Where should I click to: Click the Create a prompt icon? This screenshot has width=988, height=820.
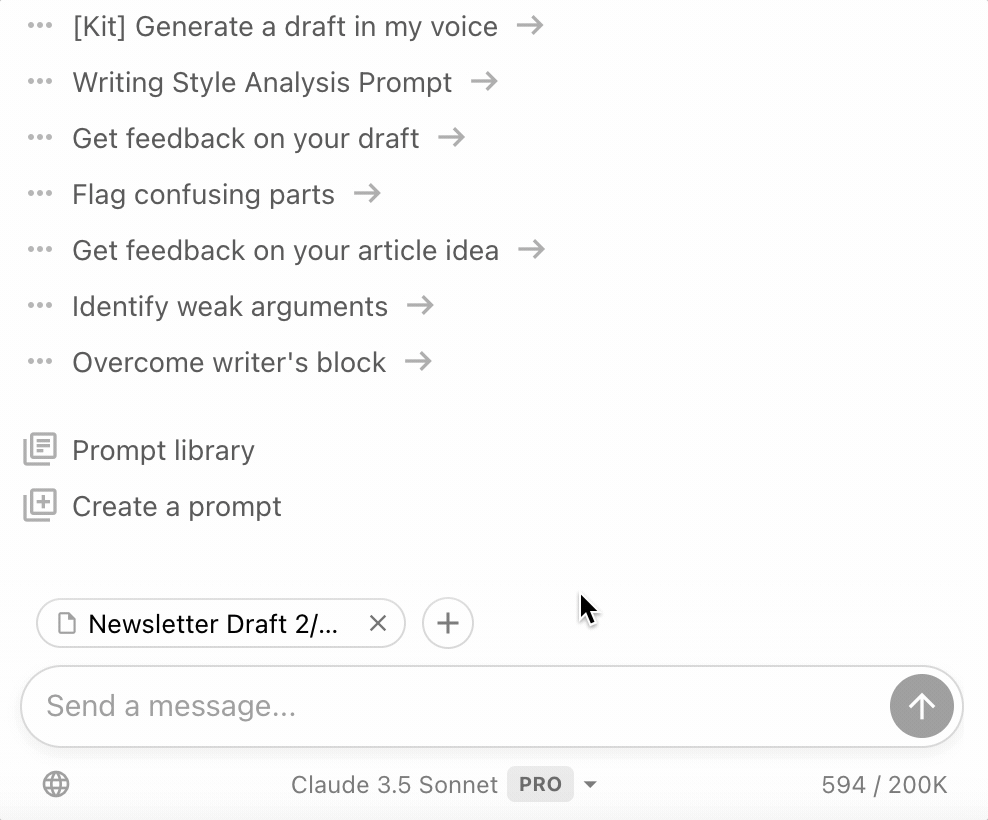point(40,506)
